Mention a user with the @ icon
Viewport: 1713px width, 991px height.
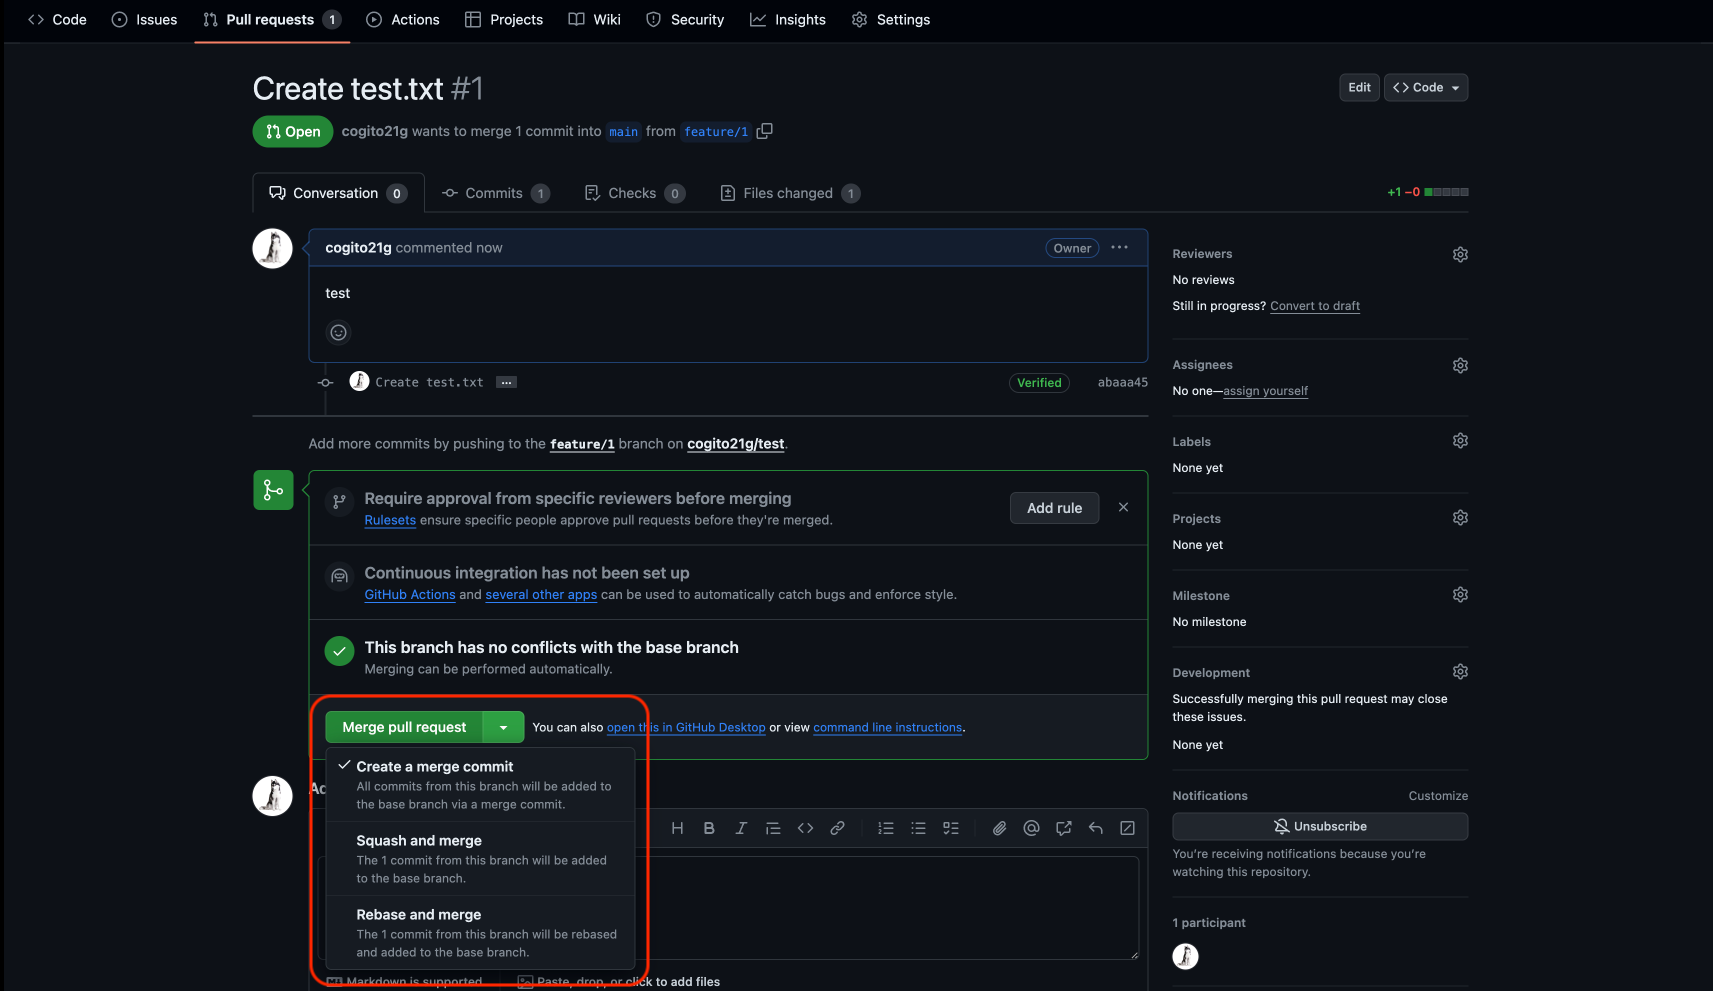1031,828
